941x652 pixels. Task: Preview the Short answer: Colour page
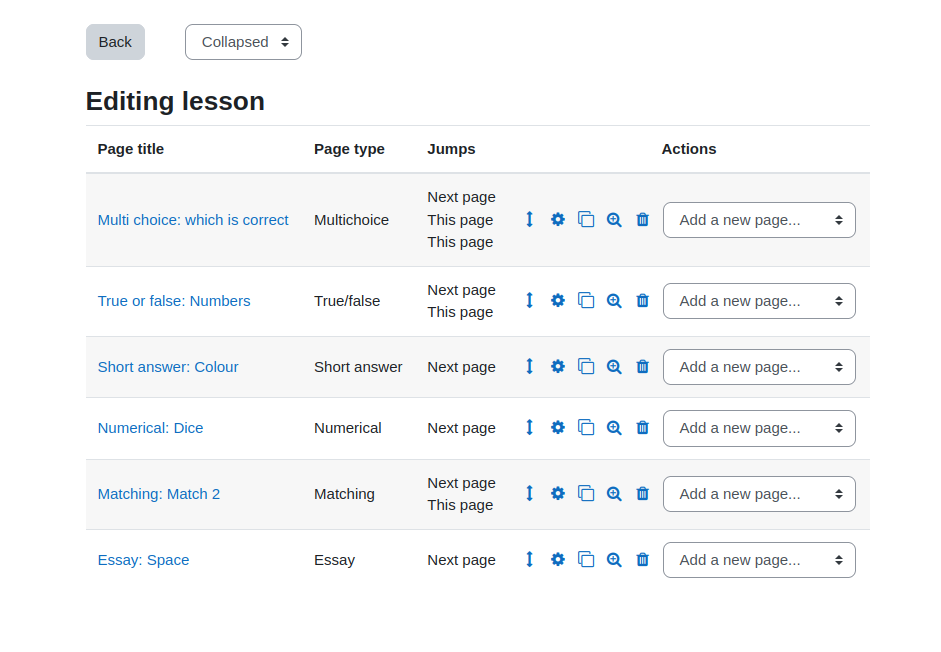(x=614, y=366)
